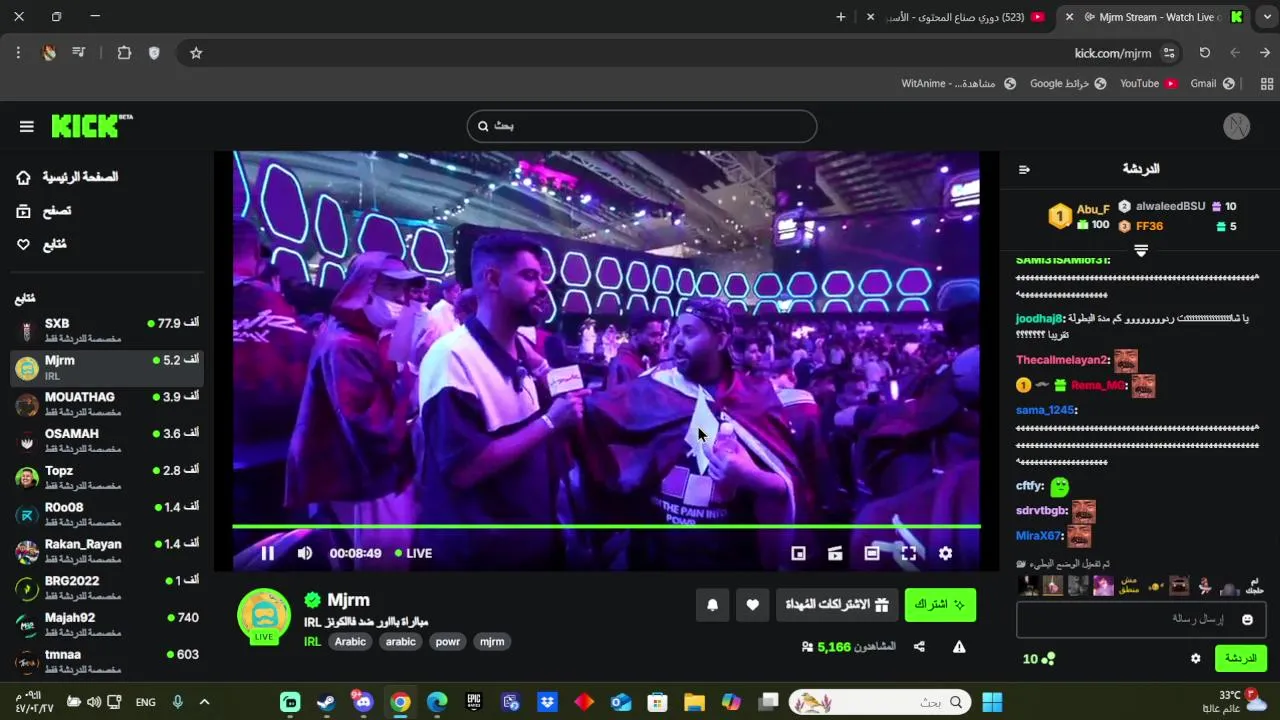Open the Gmail bookmark
The width and height of the screenshot is (1280, 720).
1212,84
